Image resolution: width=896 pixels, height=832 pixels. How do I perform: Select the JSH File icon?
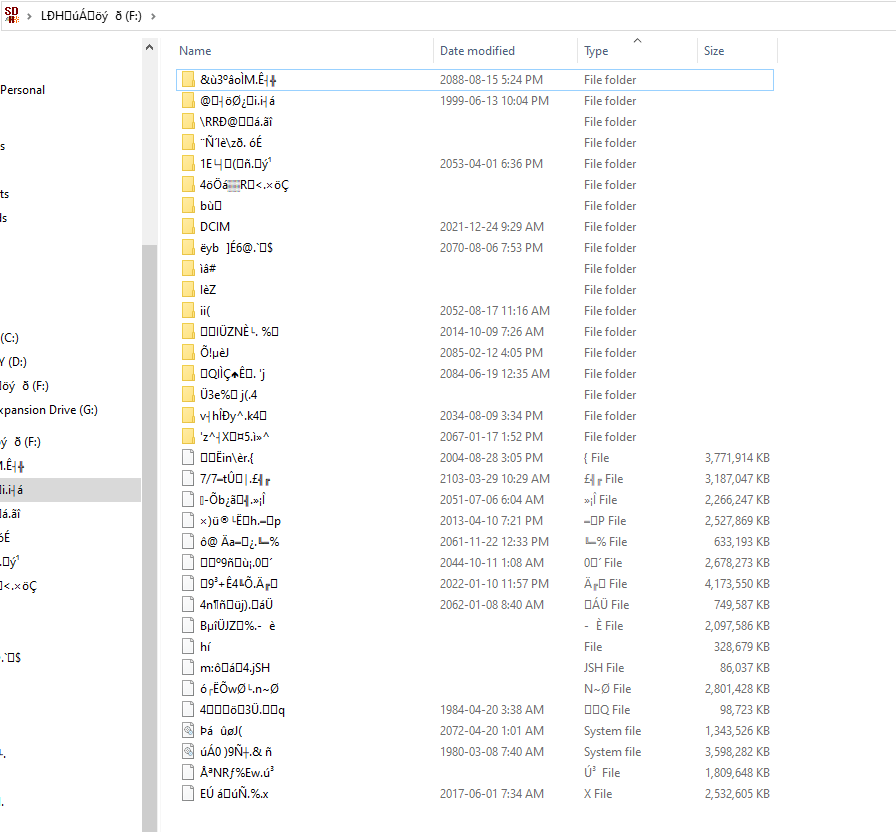pos(189,668)
